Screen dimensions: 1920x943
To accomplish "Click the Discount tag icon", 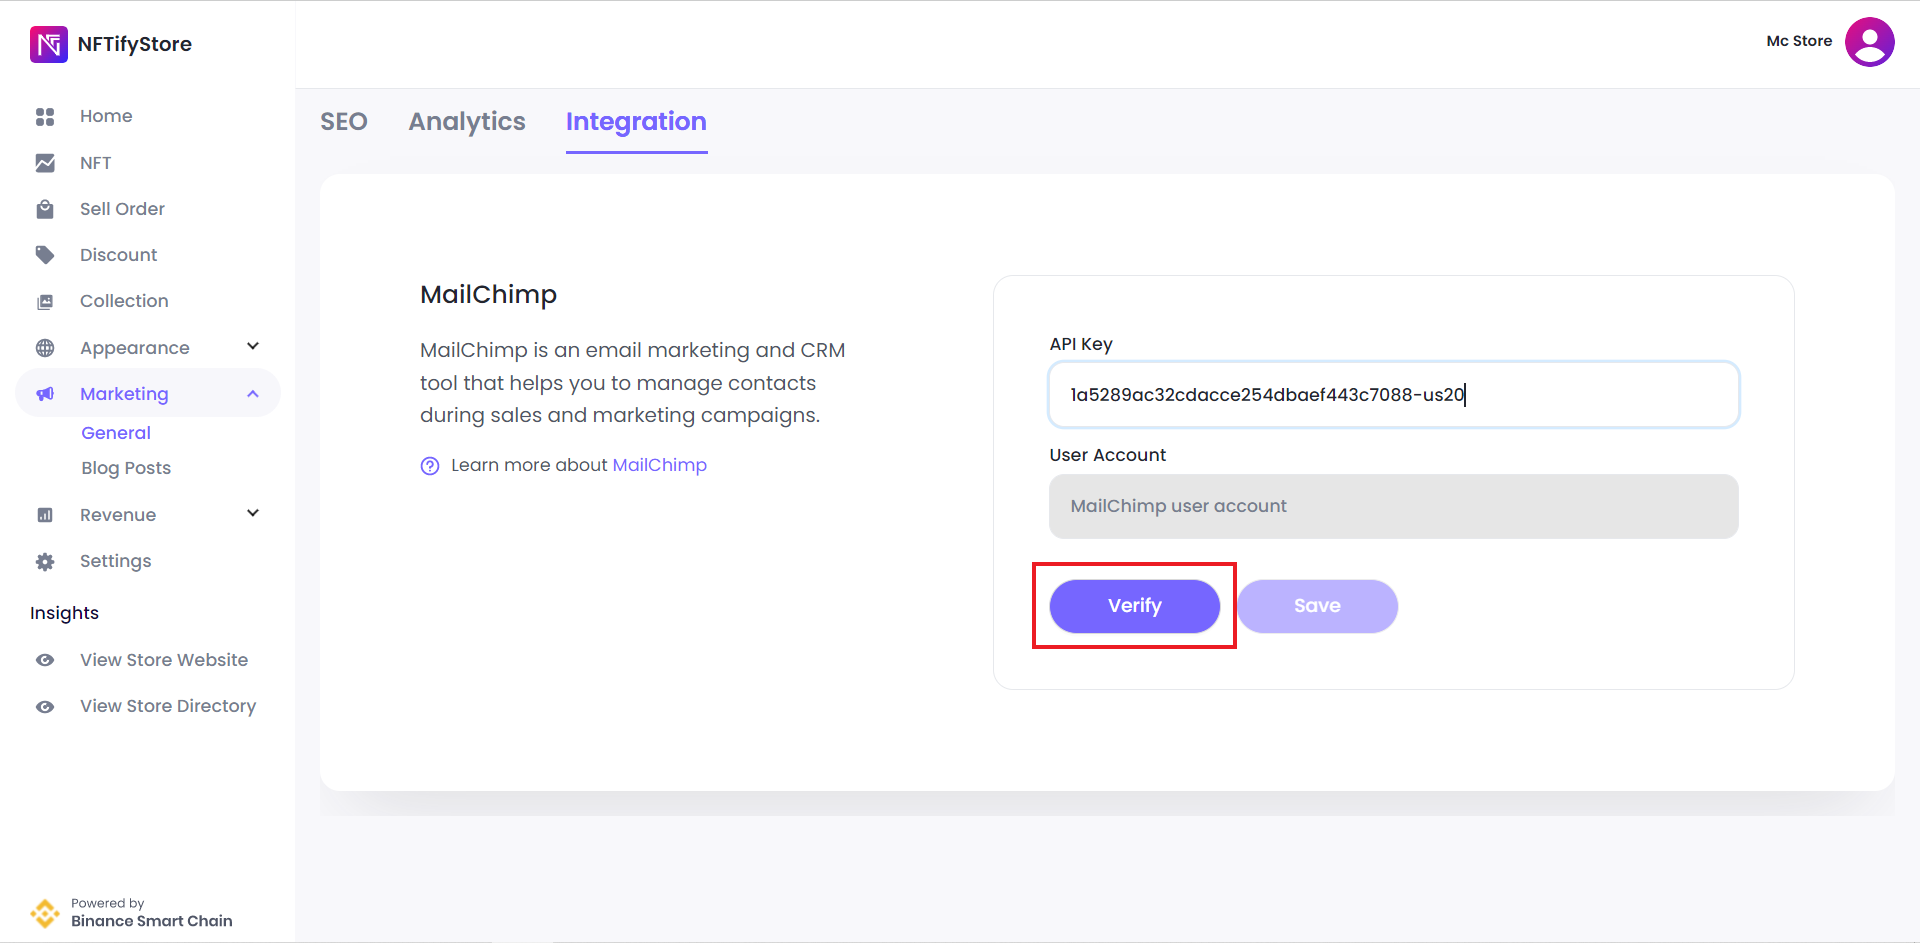I will point(45,255).
